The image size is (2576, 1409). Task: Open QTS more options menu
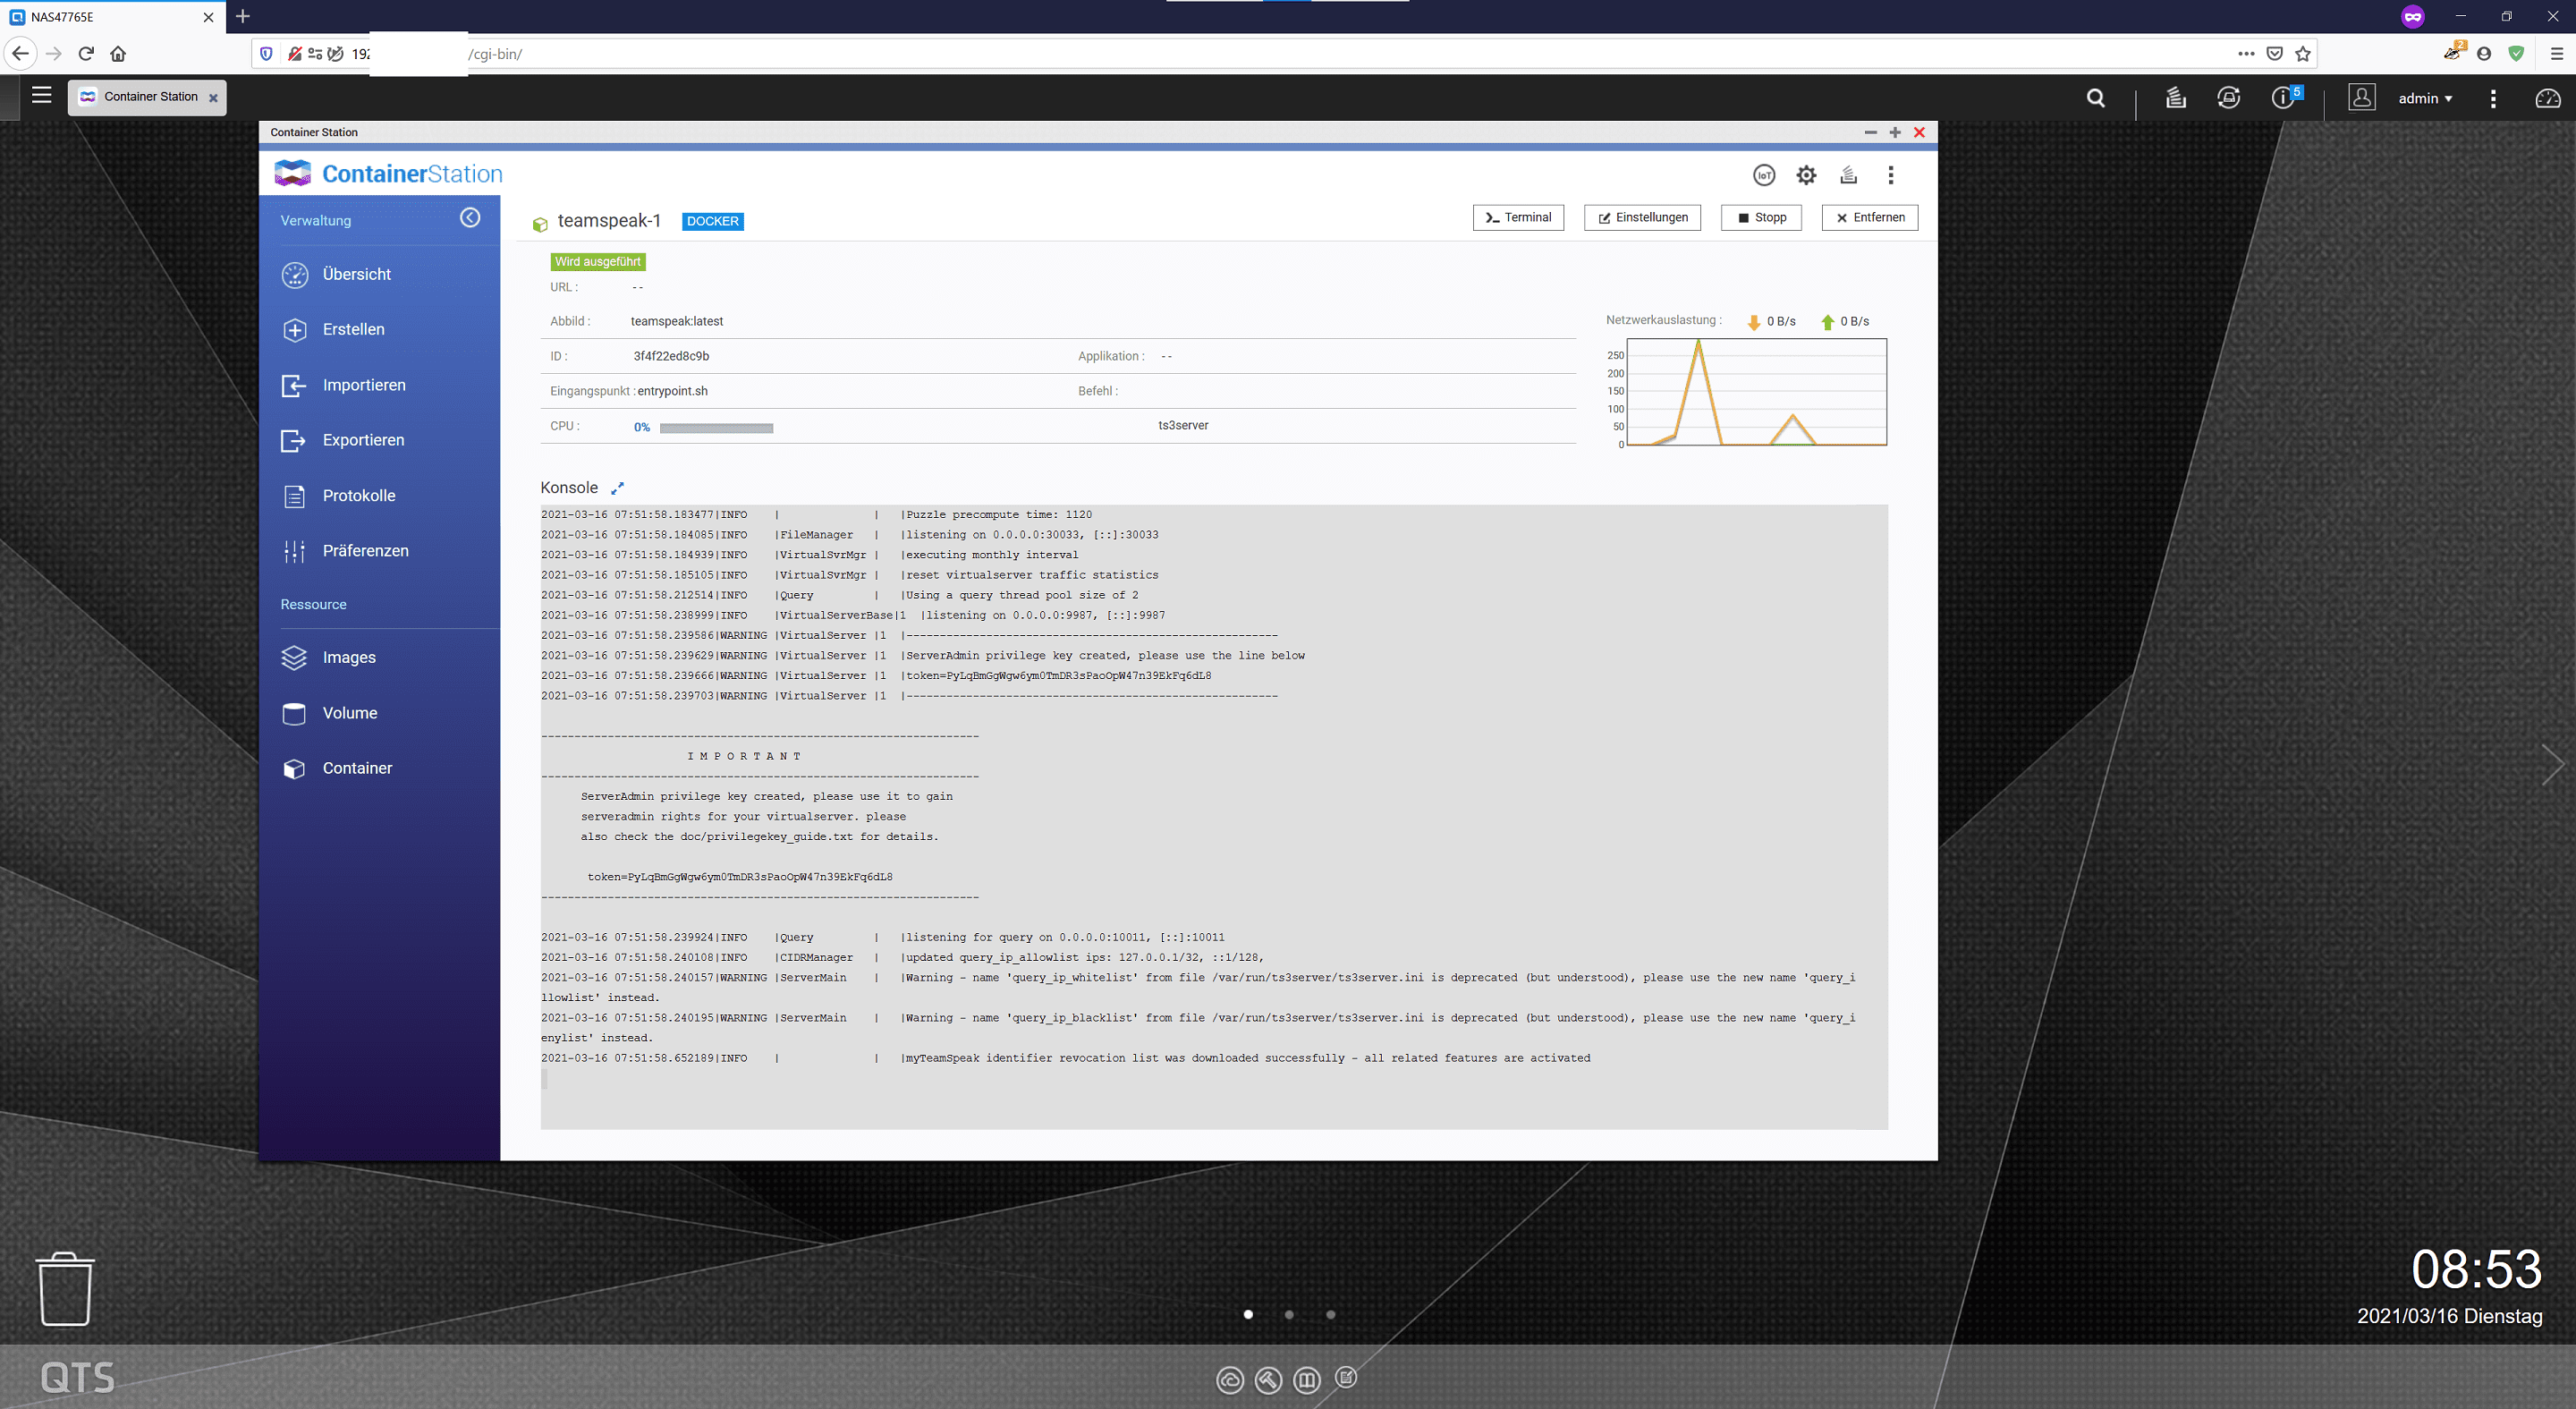2493,98
